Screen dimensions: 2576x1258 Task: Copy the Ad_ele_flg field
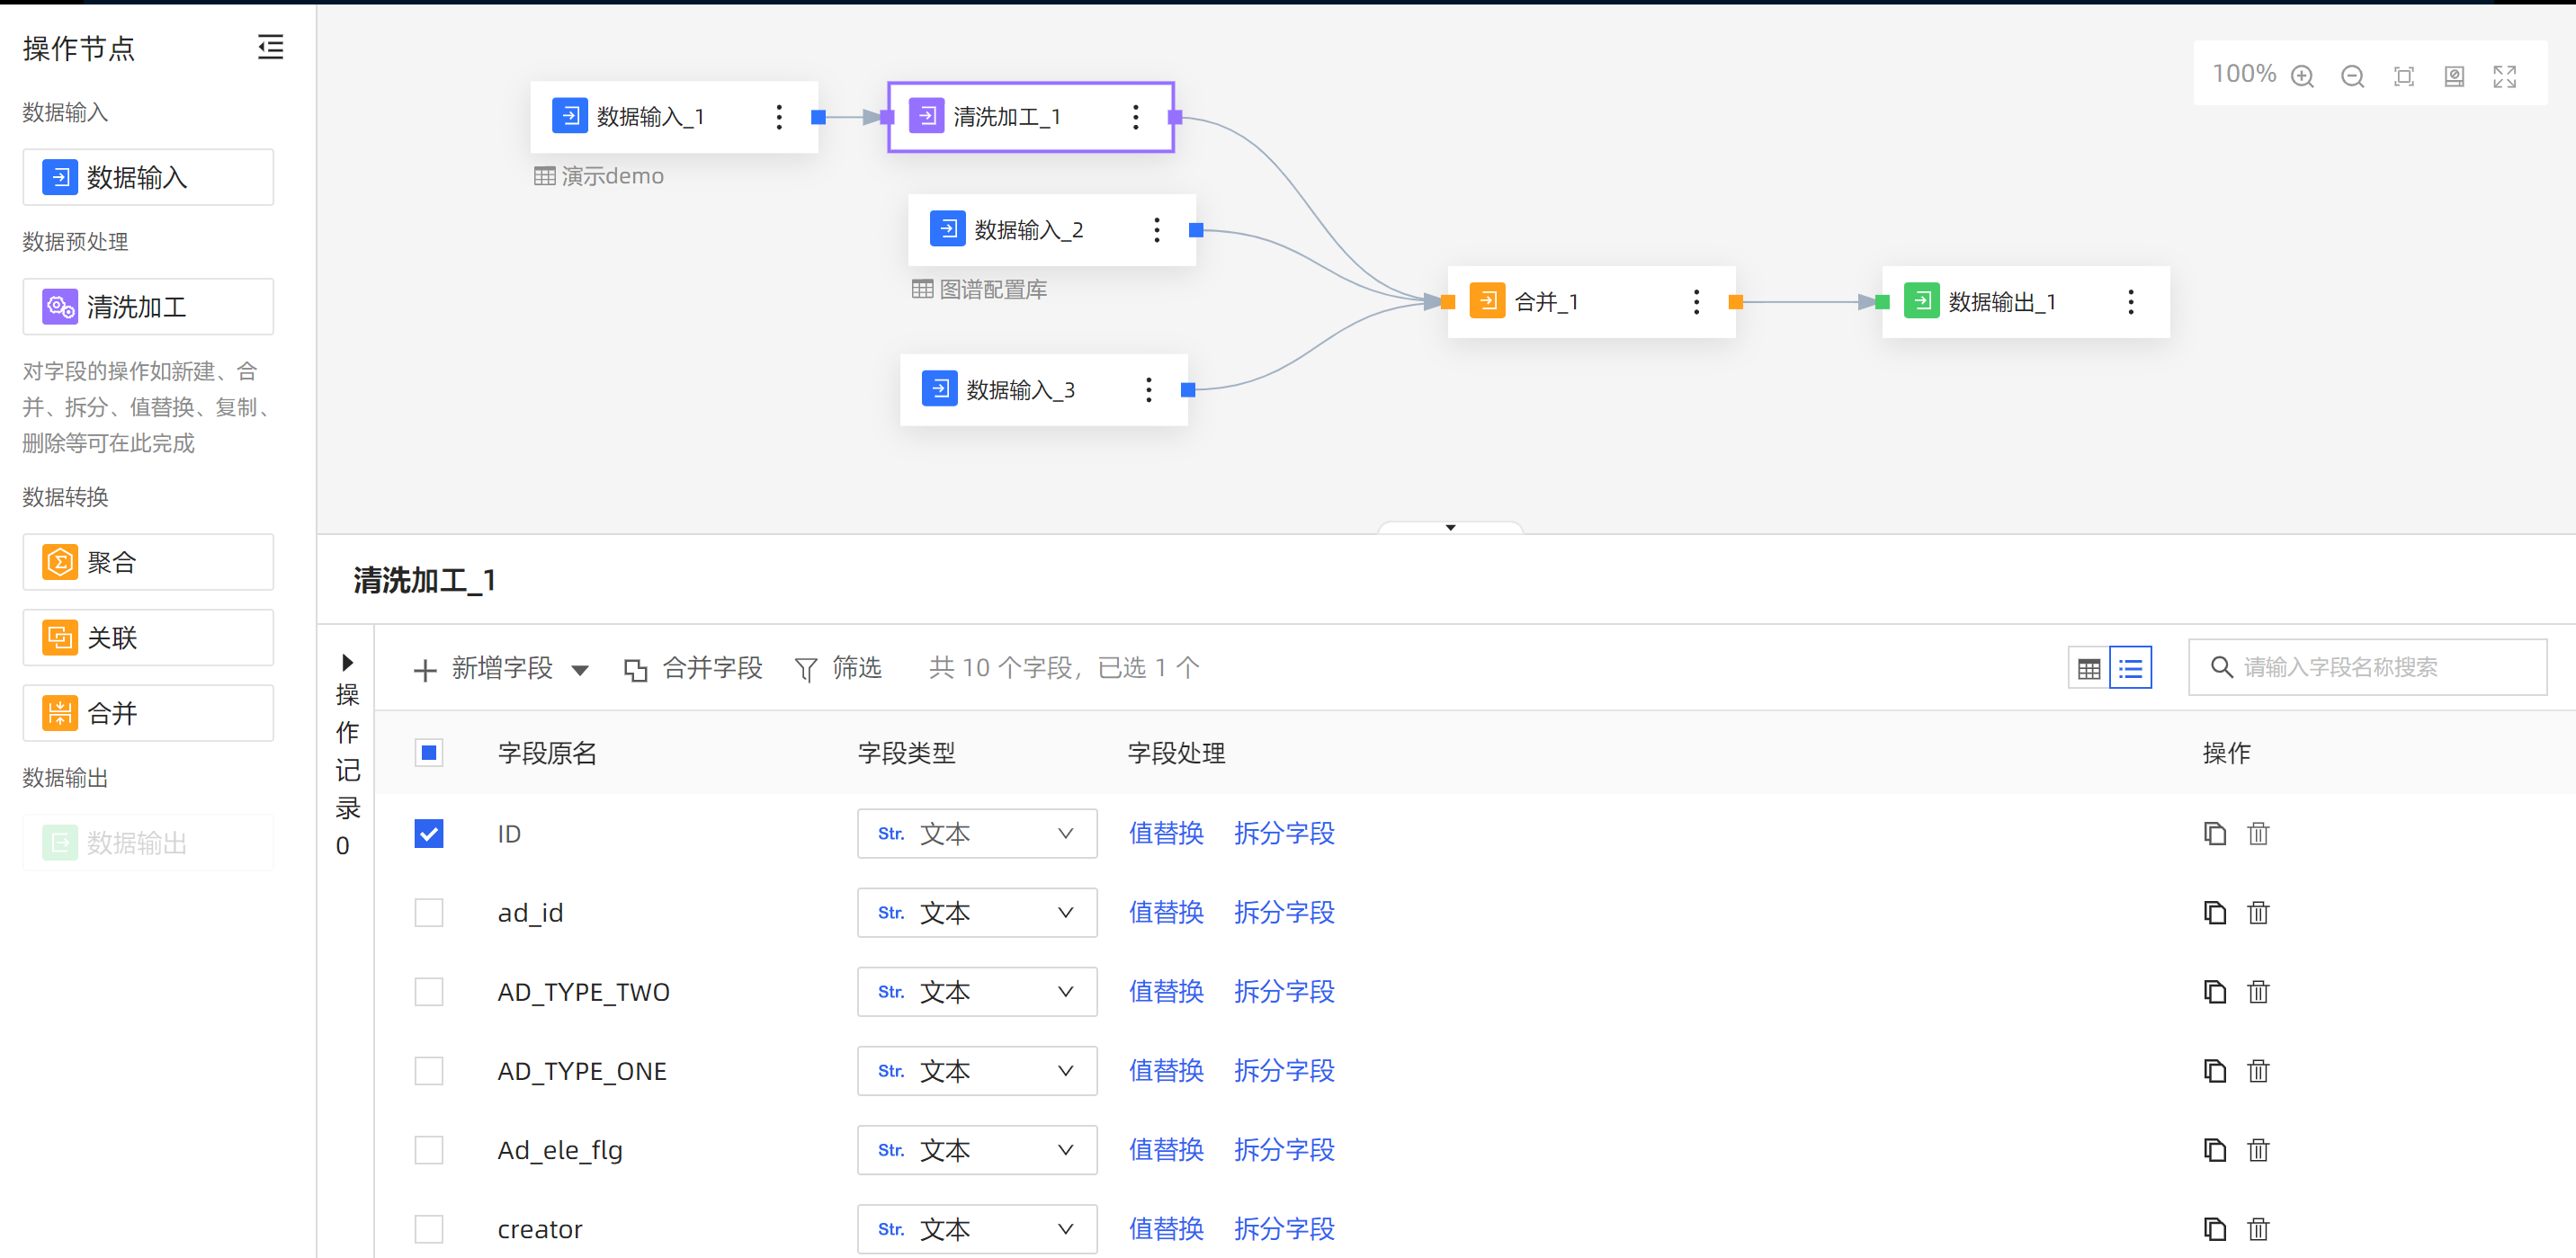pyautogui.click(x=2215, y=1149)
